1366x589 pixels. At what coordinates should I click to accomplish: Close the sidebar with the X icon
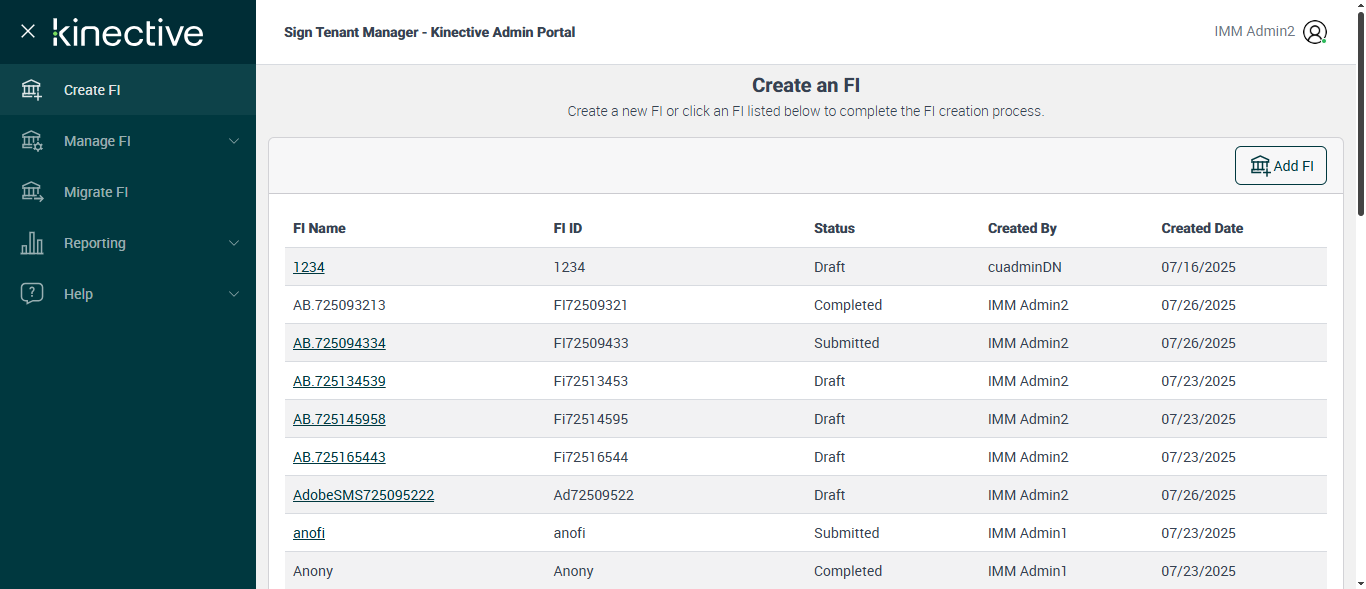click(x=28, y=31)
